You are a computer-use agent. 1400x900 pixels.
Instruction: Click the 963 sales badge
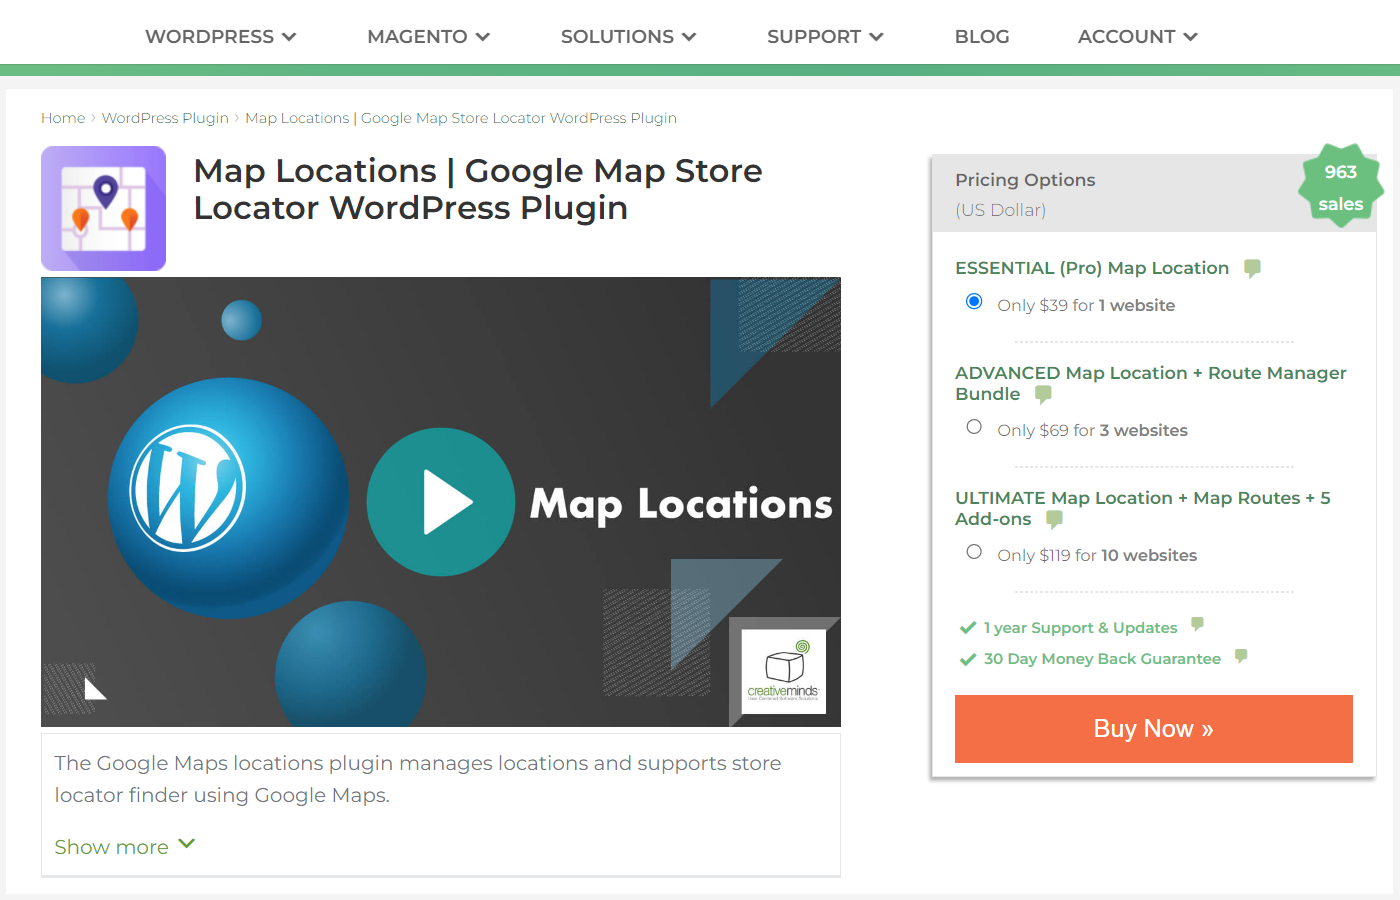(1340, 187)
